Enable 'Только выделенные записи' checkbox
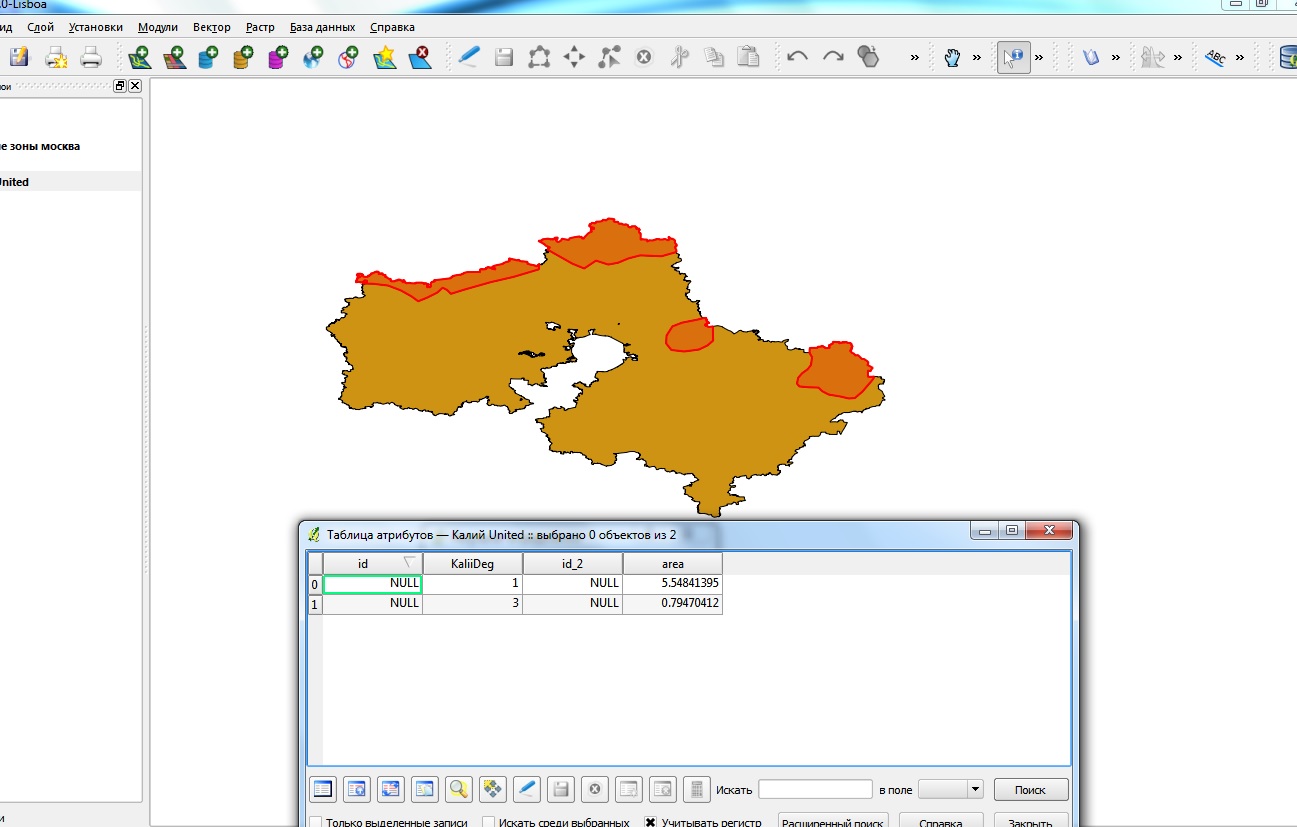The height and width of the screenshot is (827, 1297). point(316,823)
